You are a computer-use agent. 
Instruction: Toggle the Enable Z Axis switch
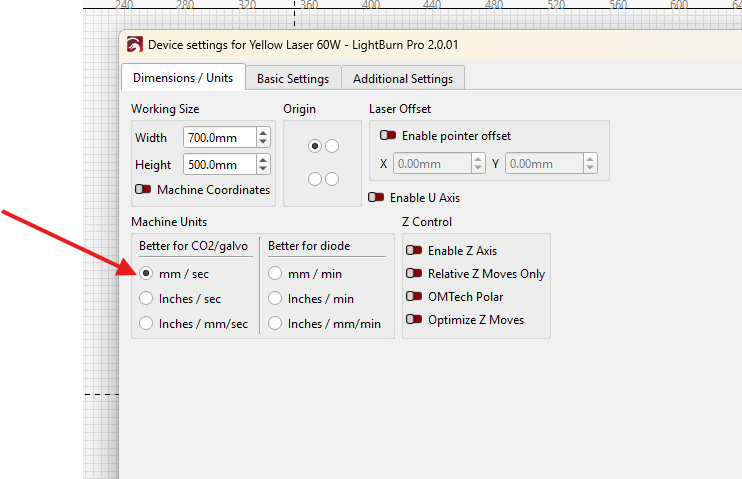[x=414, y=250]
